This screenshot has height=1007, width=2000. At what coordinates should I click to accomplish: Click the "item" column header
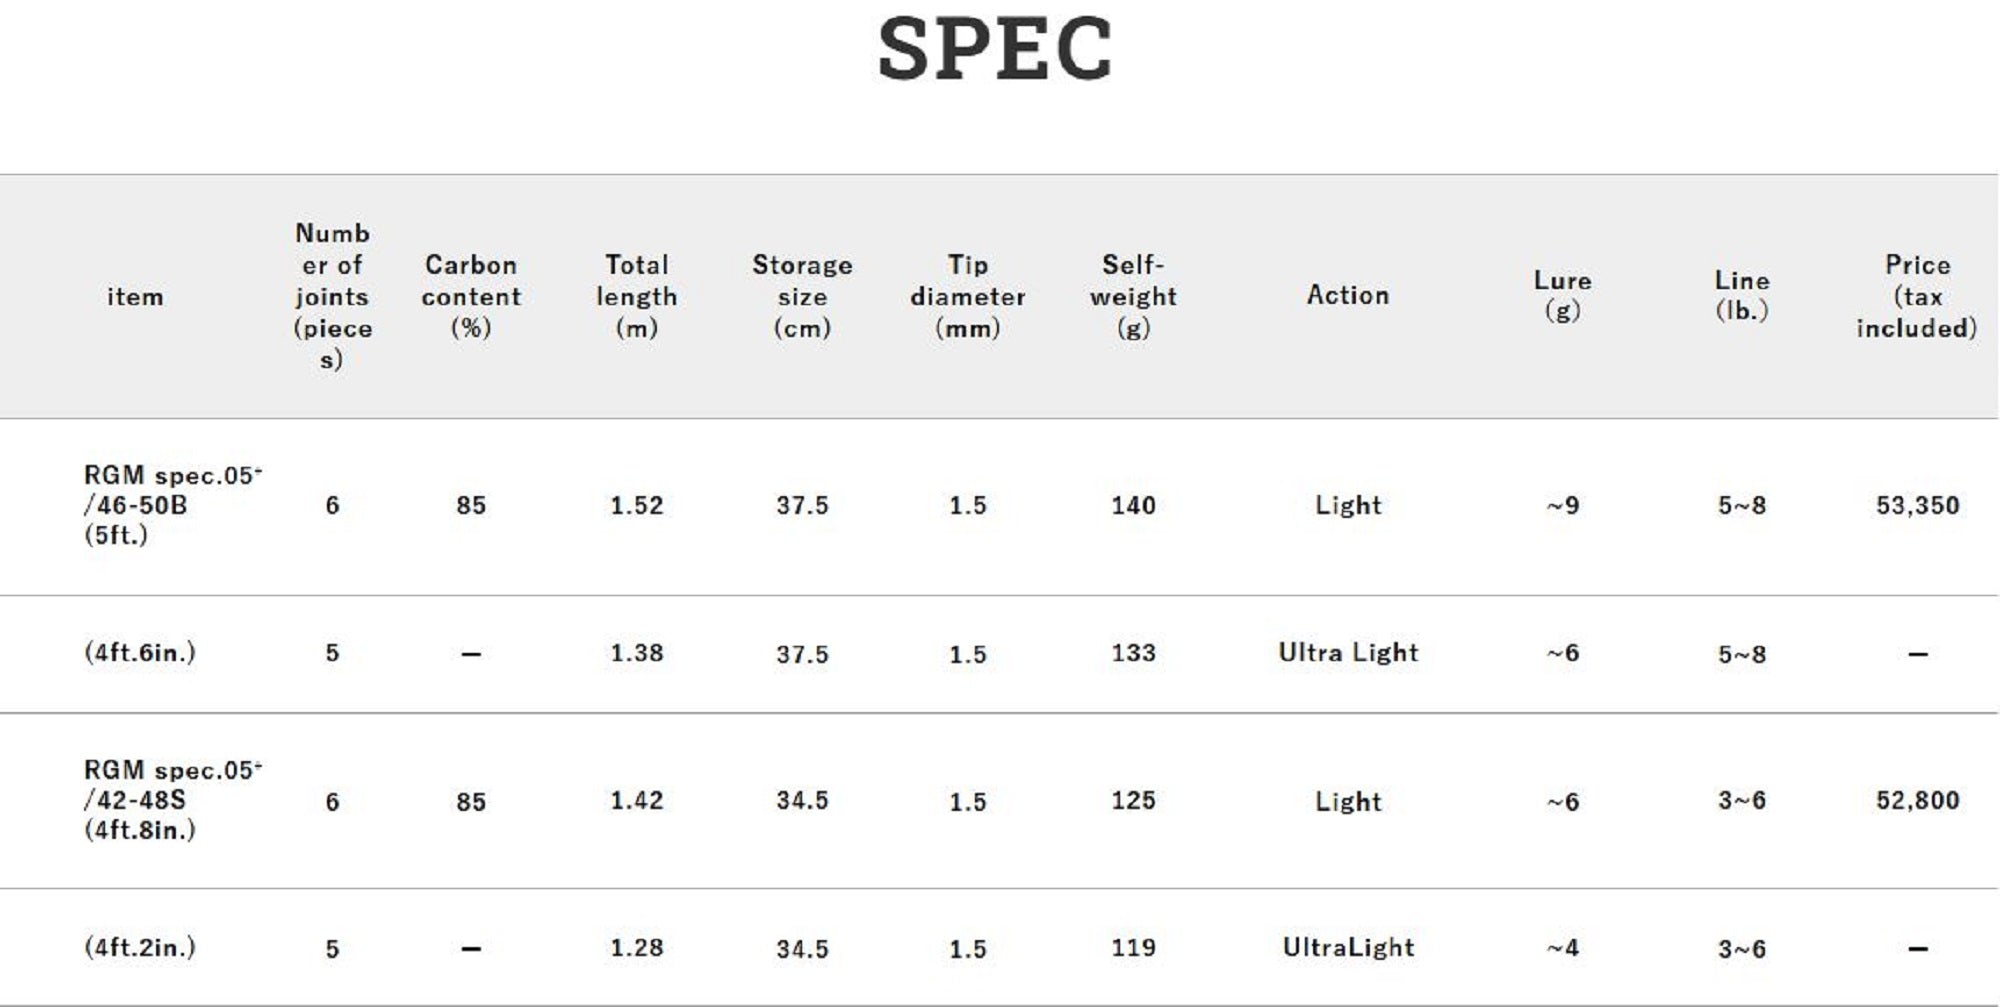(135, 297)
